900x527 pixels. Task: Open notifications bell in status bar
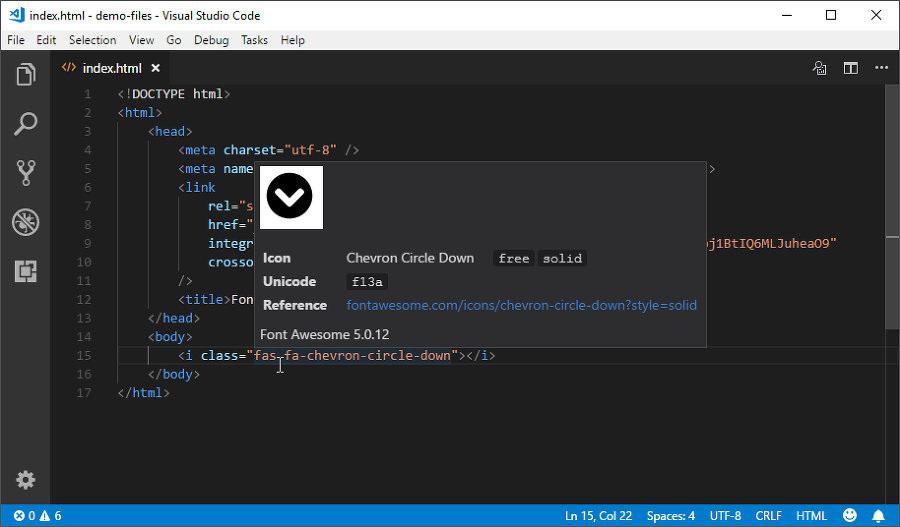coord(878,516)
